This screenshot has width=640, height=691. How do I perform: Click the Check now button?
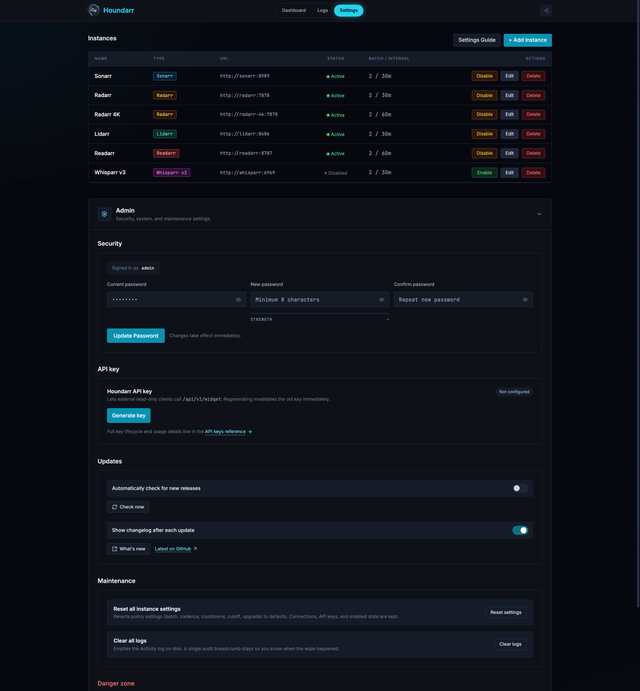[128, 507]
